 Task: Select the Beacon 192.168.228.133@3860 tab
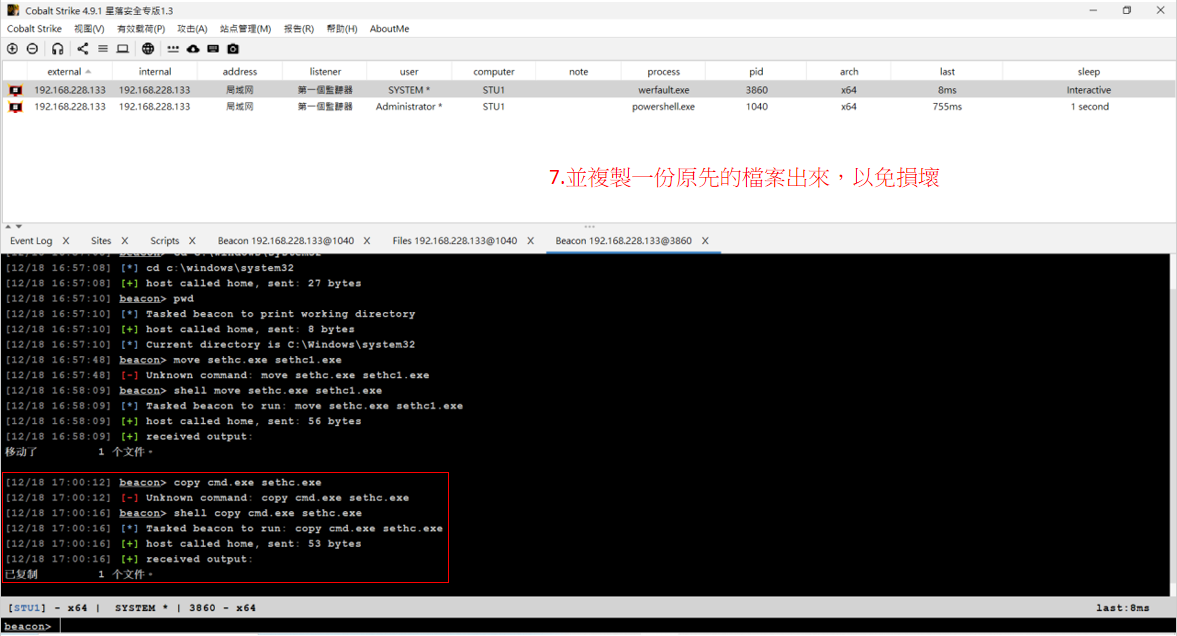tap(624, 241)
